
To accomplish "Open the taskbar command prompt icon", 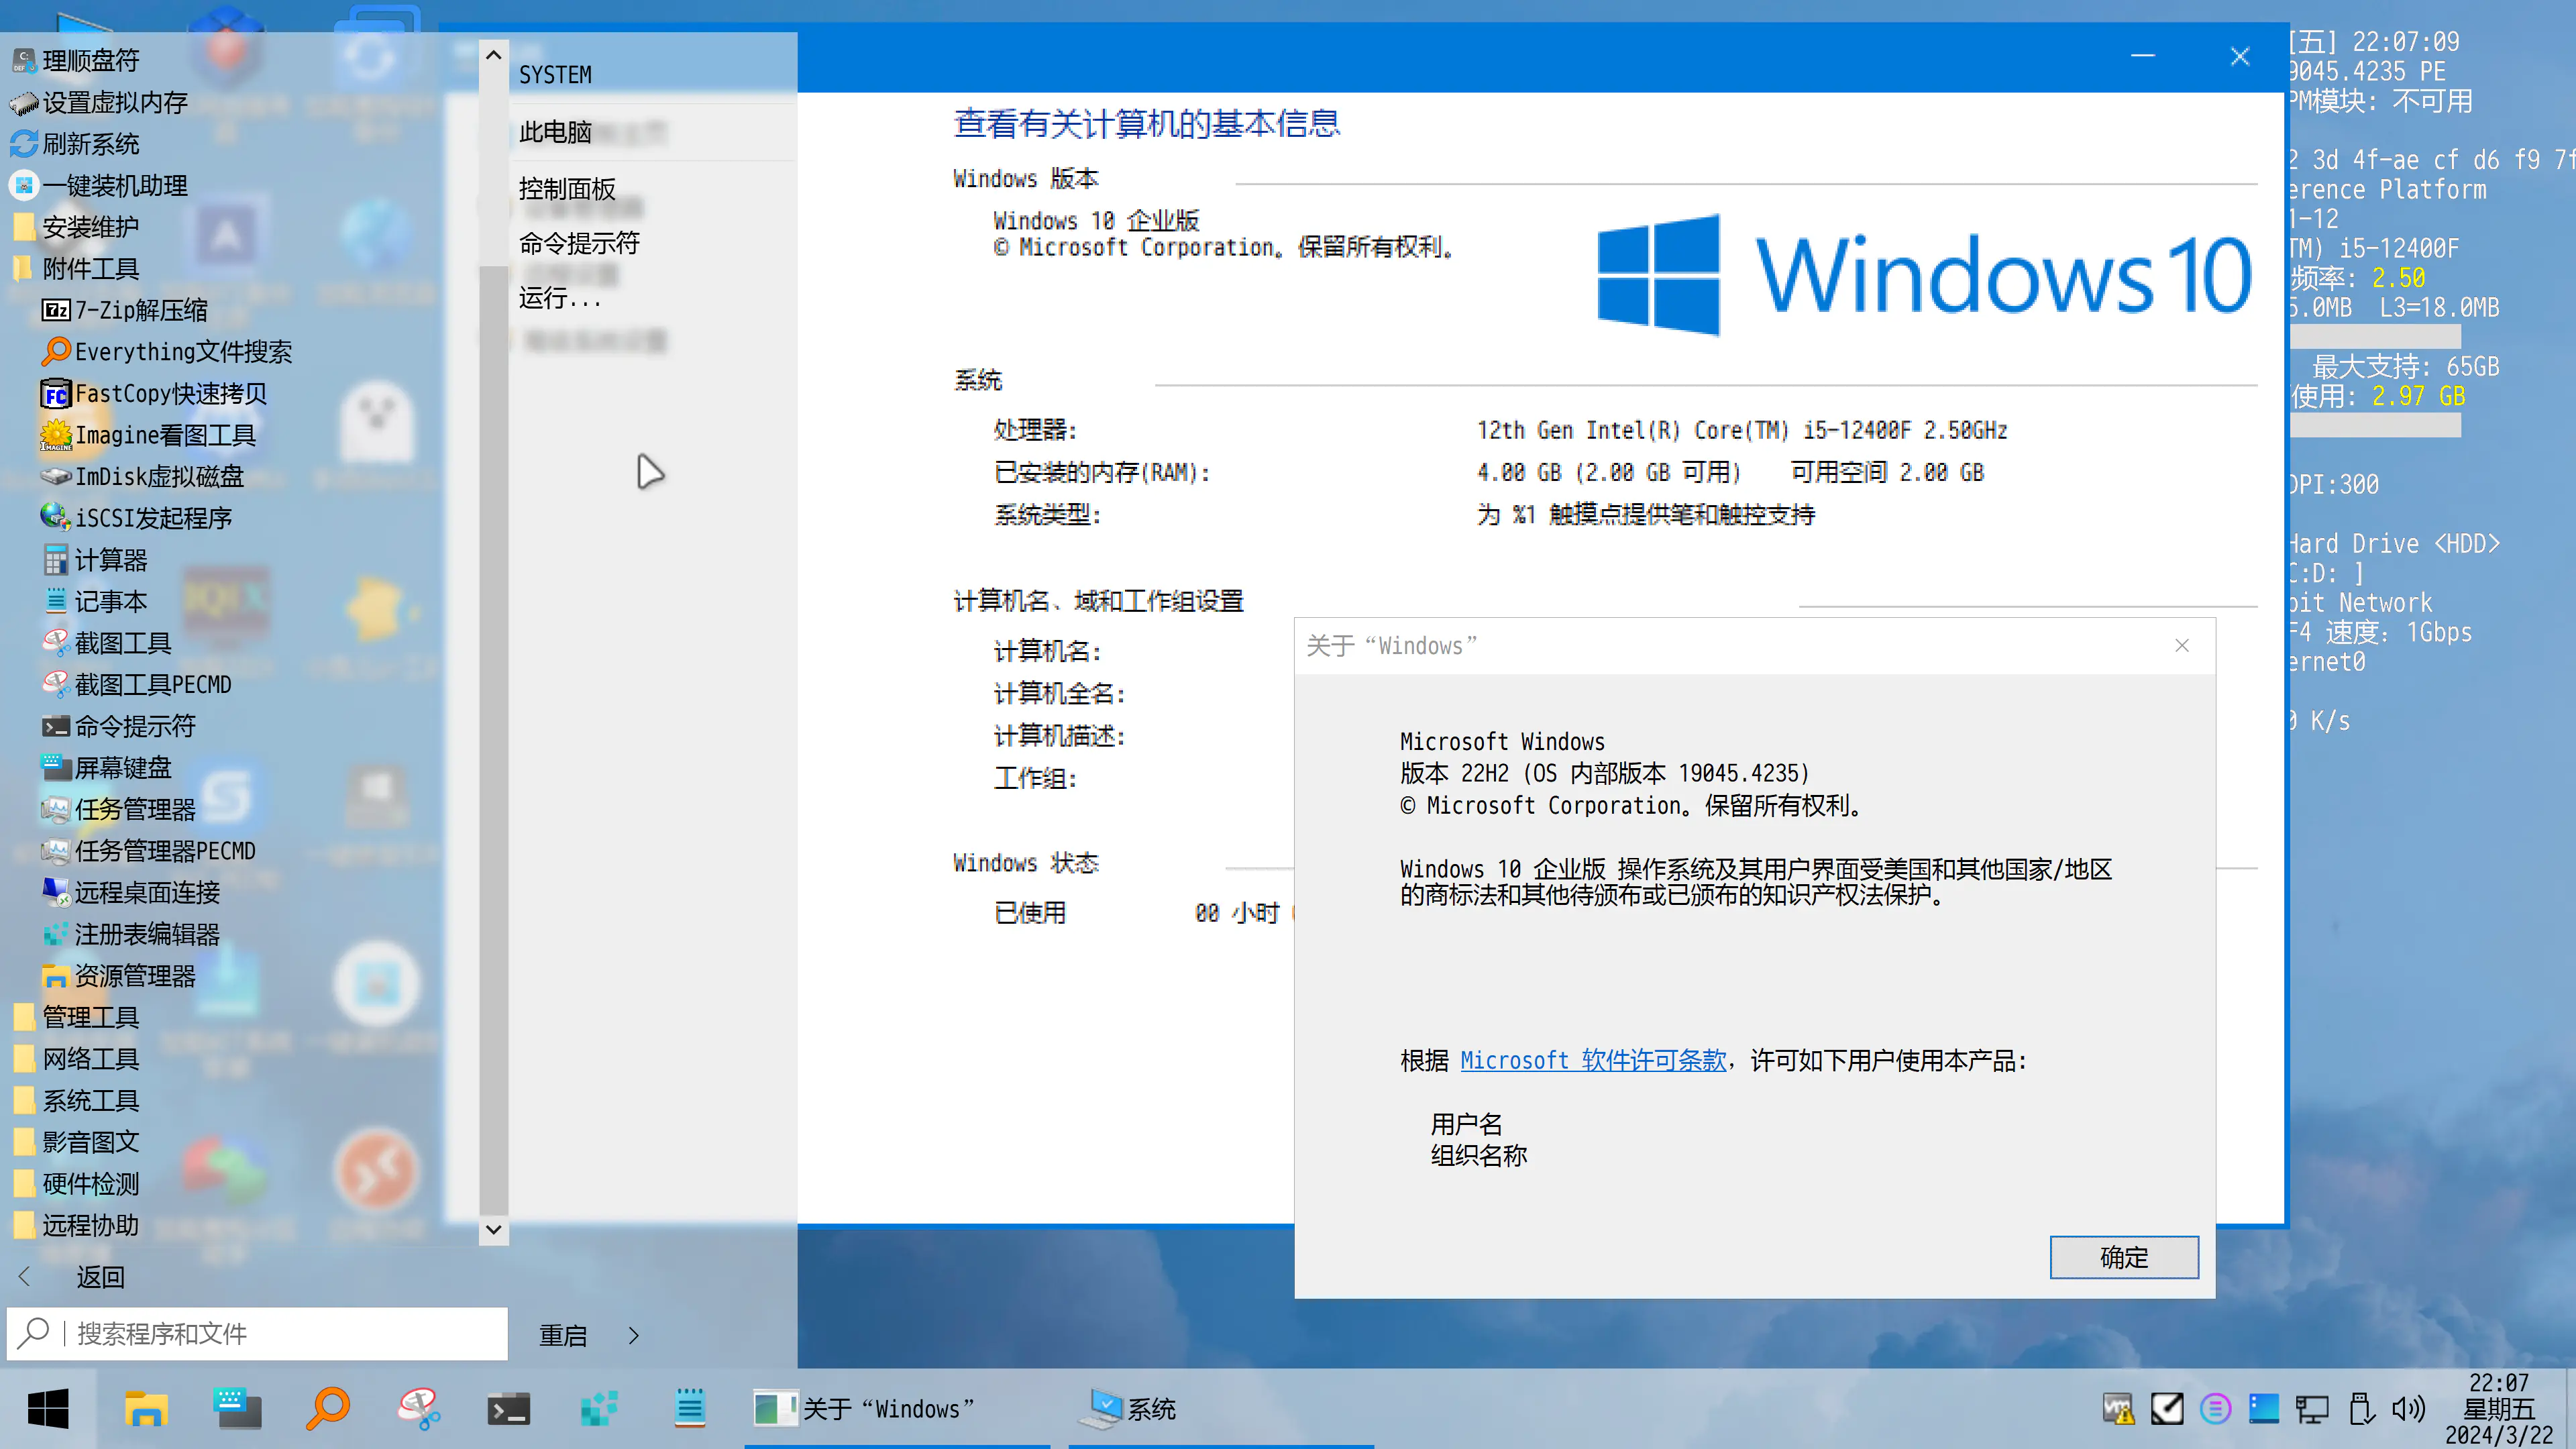I will pyautogui.click(x=508, y=1408).
